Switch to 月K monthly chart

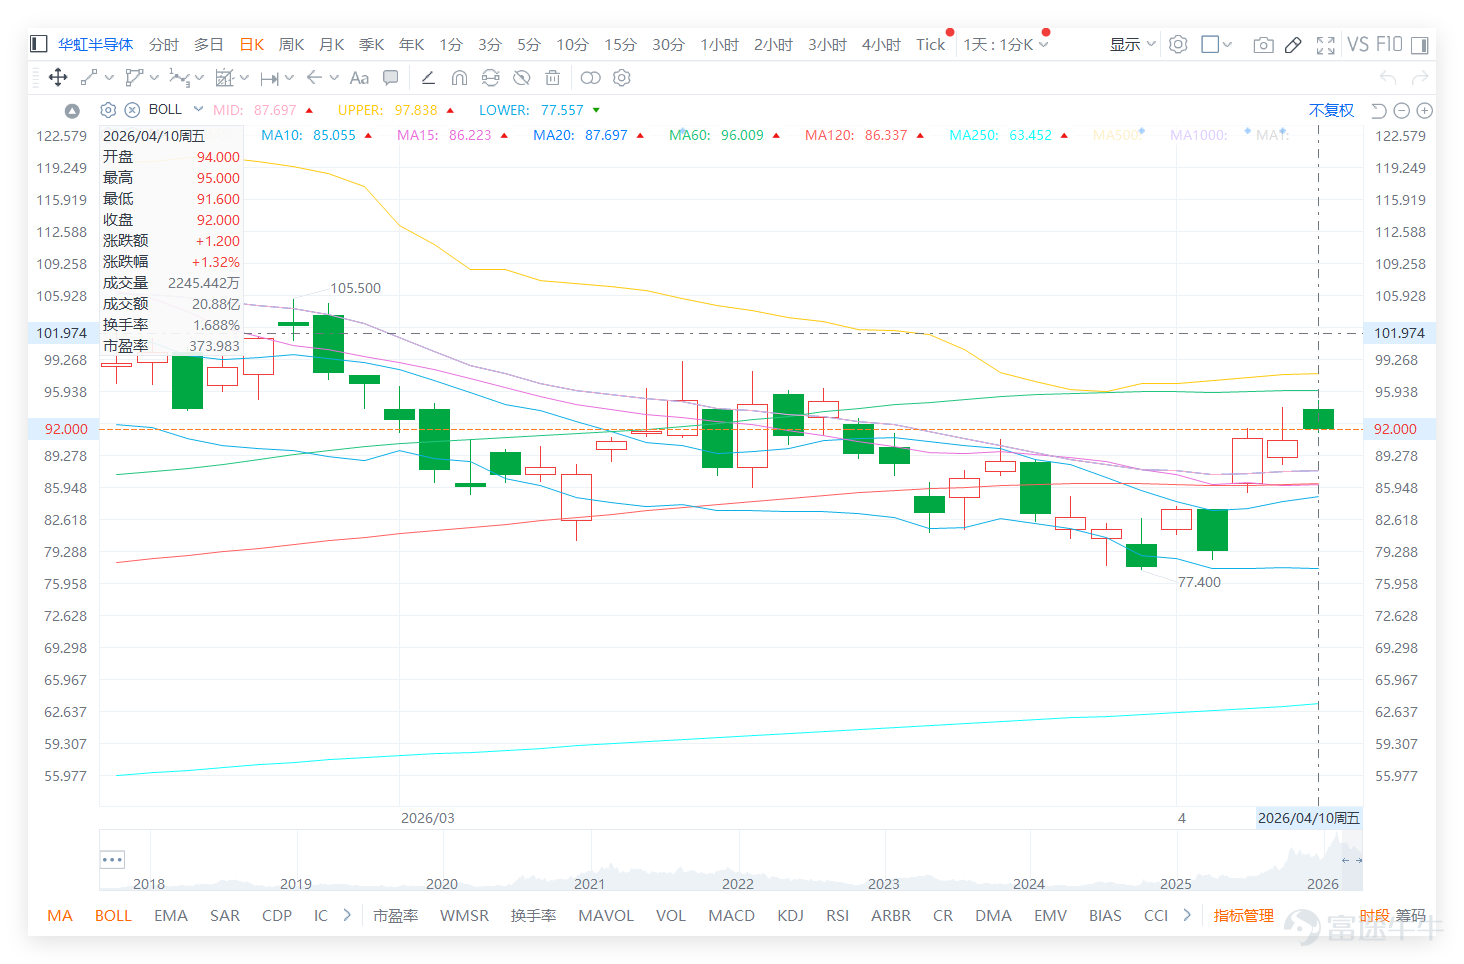point(331,44)
